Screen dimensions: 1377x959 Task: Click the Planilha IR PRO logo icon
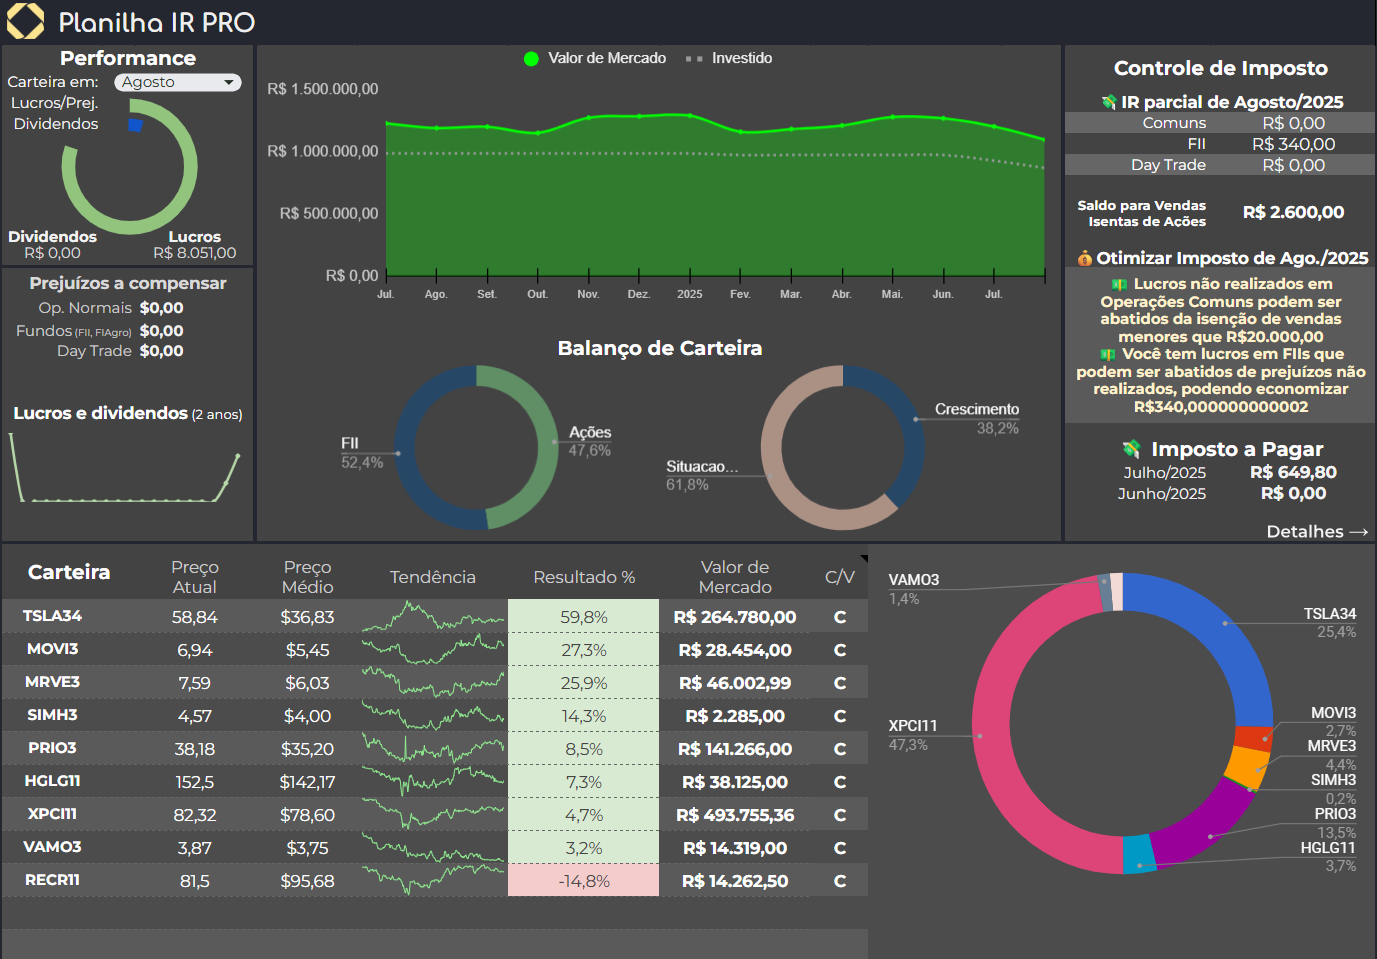26,21
